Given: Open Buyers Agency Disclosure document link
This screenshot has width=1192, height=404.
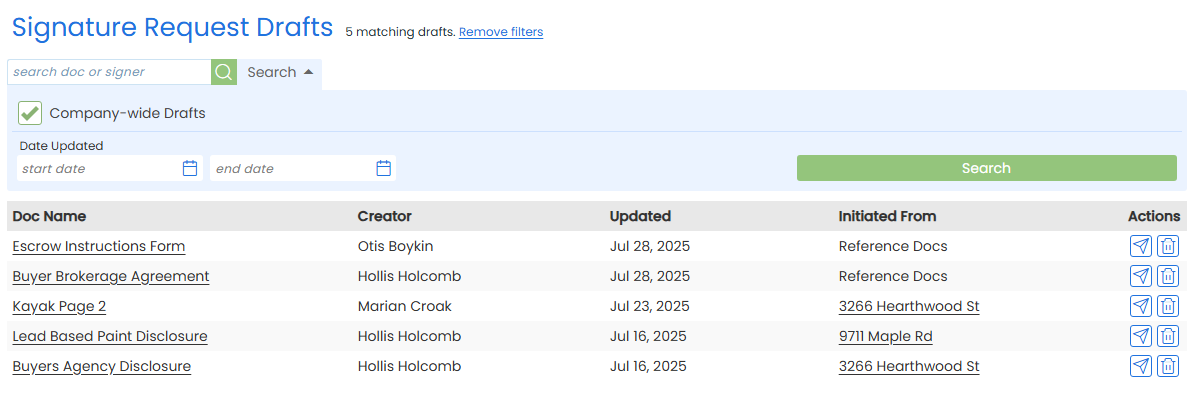Looking at the screenshot, I should 101,366.
